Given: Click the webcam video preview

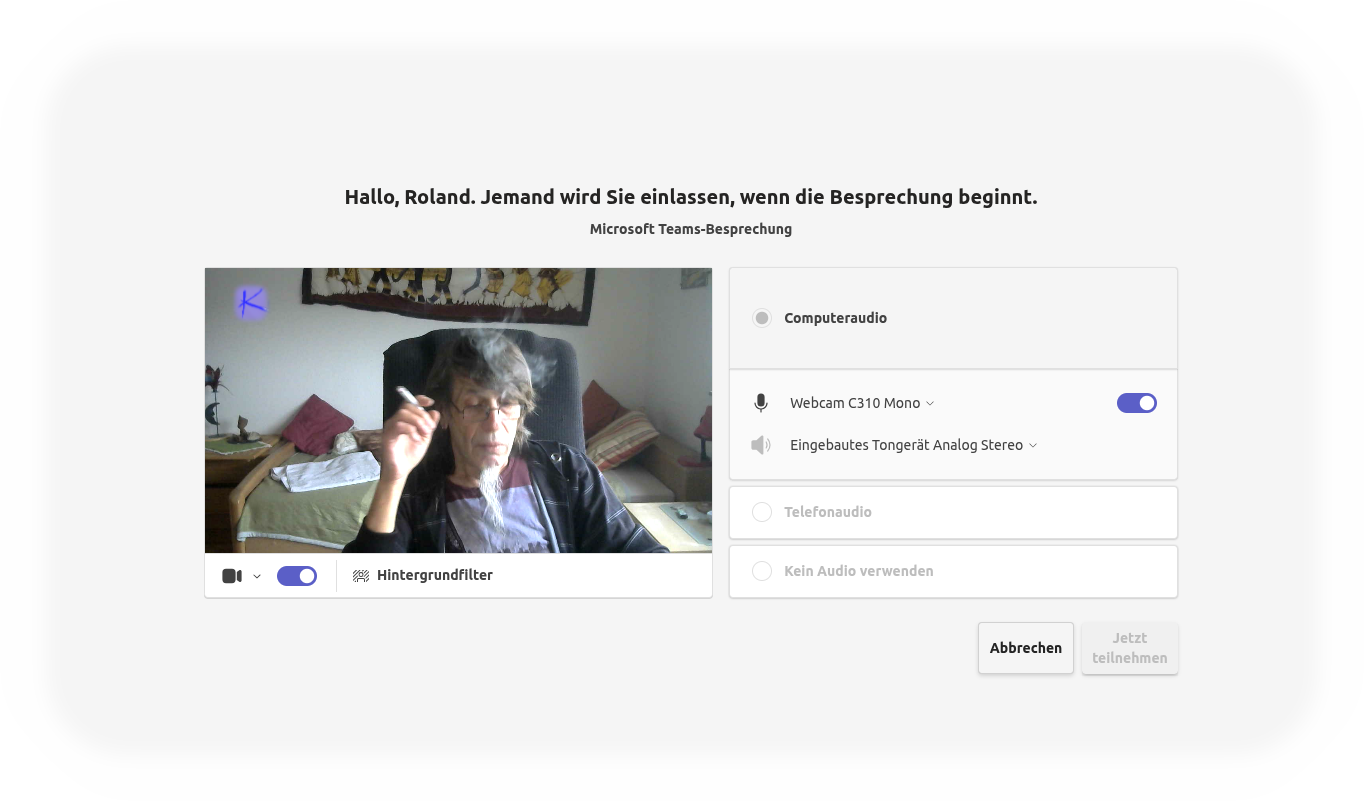Looking at the screenshot, I should (458, 410).
